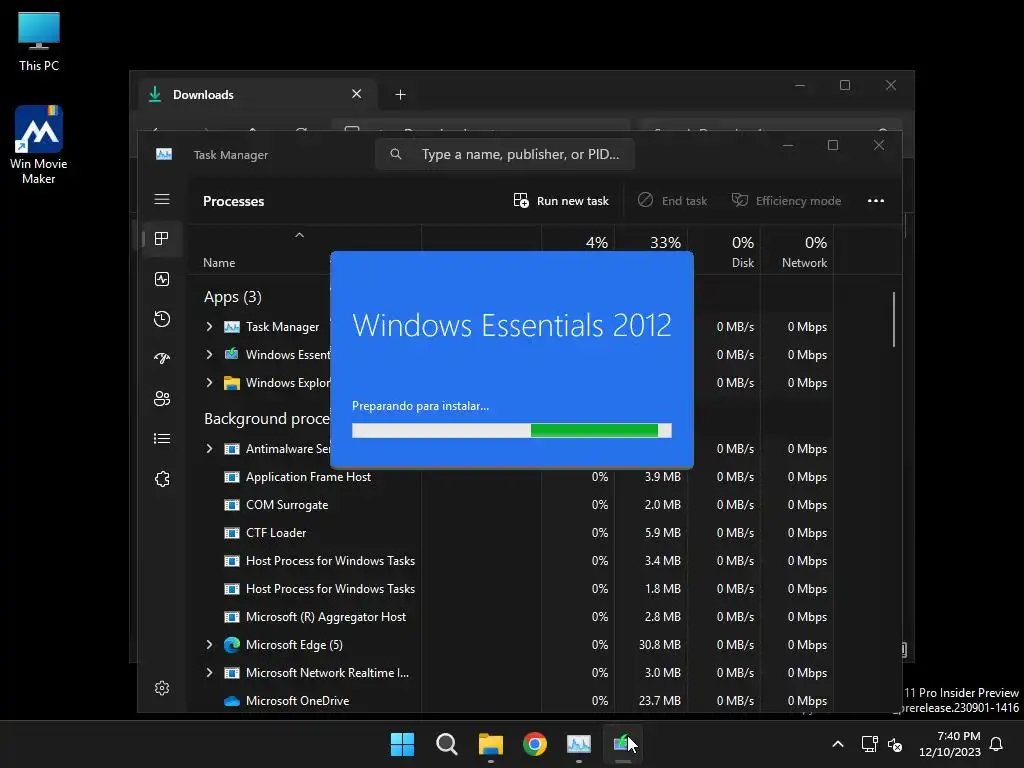Open the App history page icon
Viewport: 1024px width, 768px height.
pyautogui.click(x=162, y=319)
